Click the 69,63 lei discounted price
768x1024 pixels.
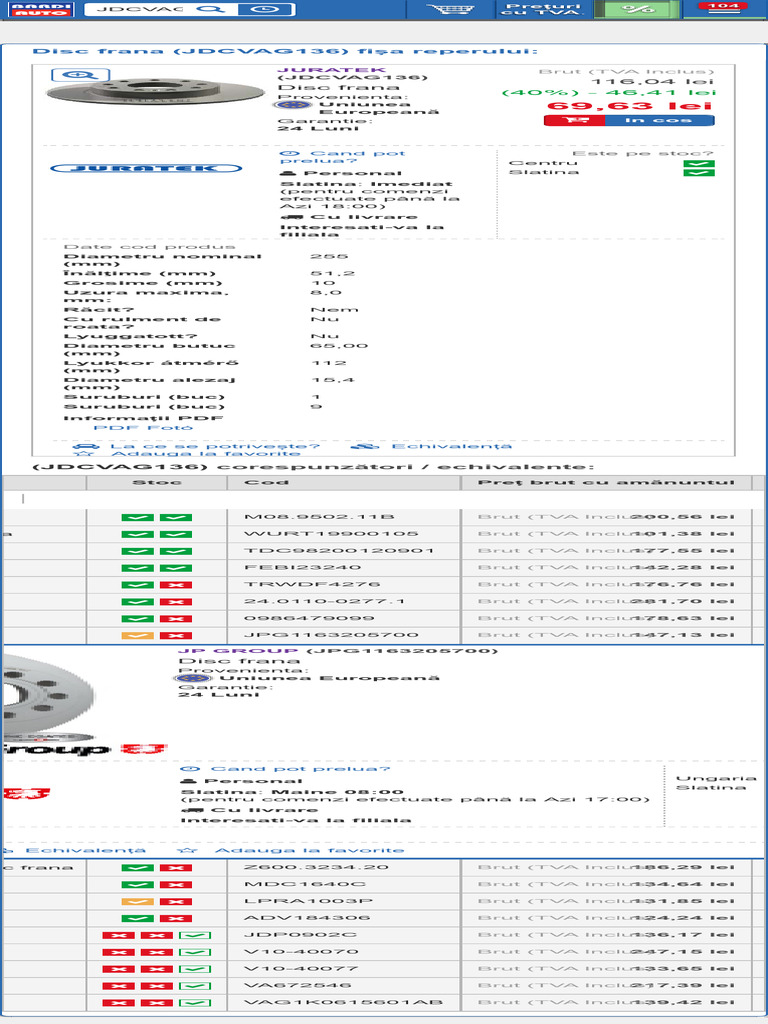click(x=630, y=106)
